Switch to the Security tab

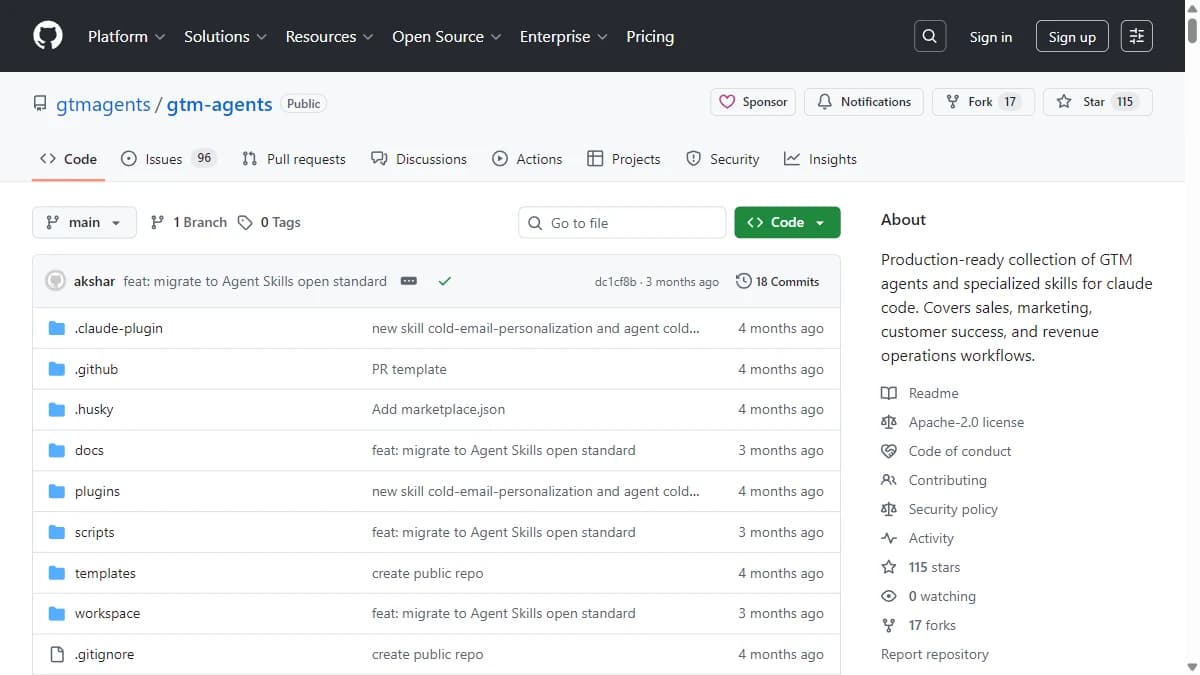pyautogui.click(x=722, y=159)
